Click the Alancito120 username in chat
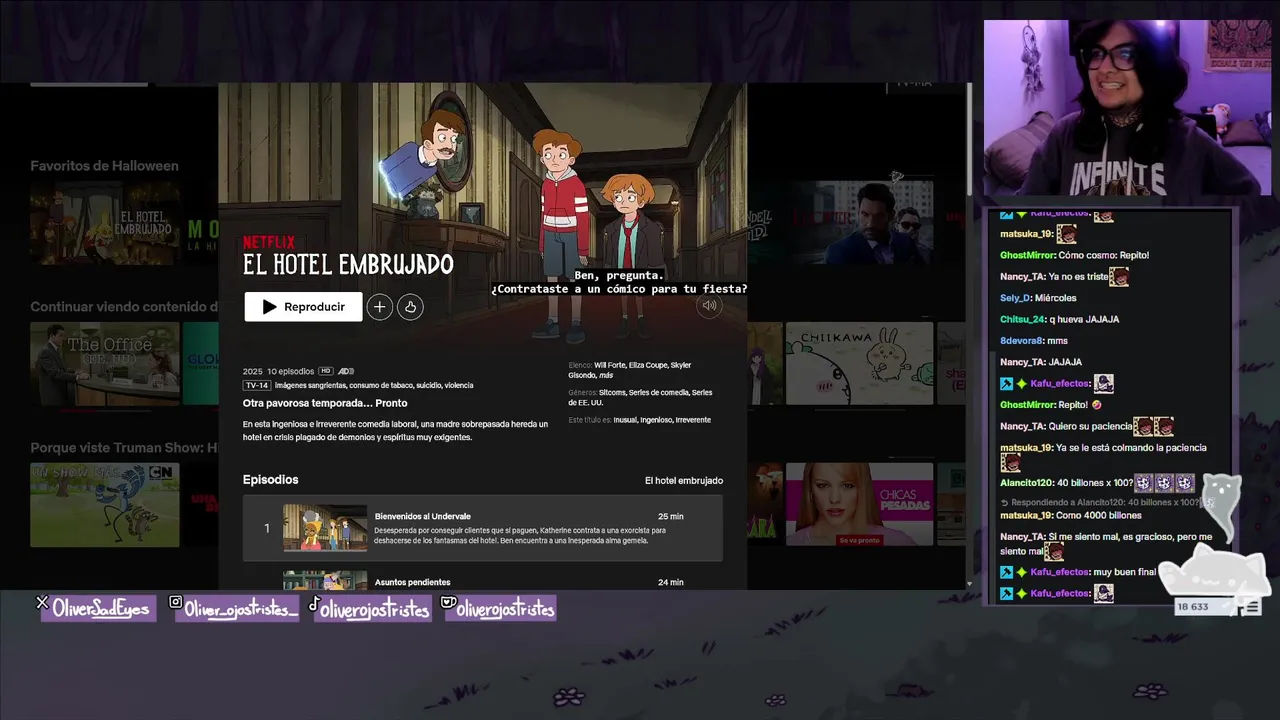Screen dimensions: 1280x720 point(1026,483)
